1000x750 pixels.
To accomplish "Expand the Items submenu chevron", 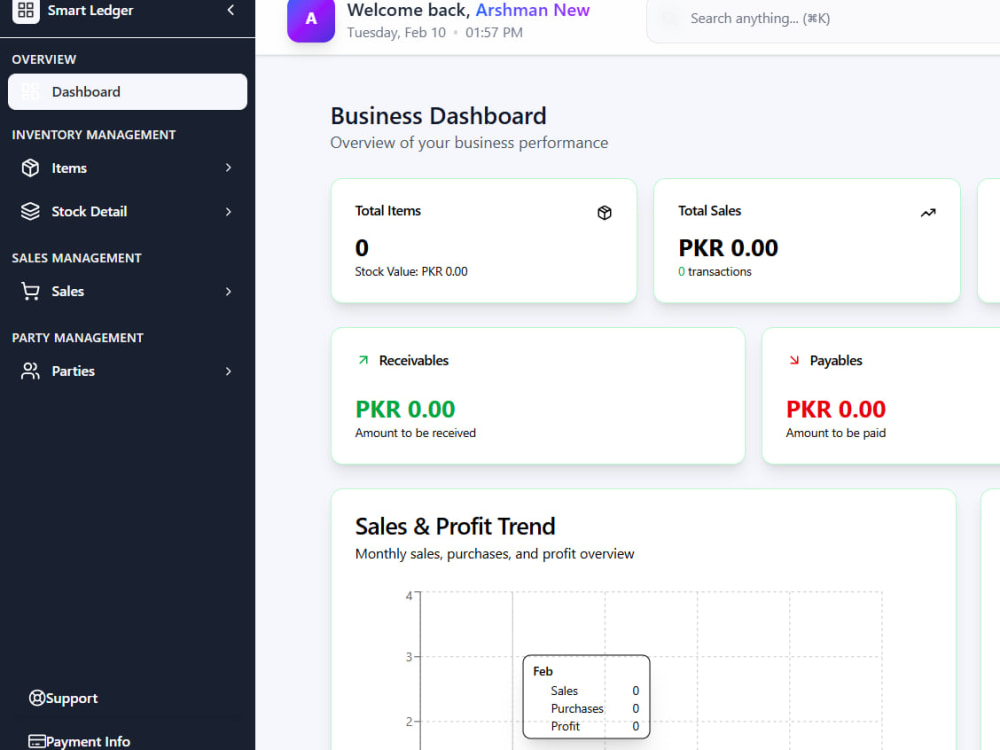I will click(x=228, y=168).
